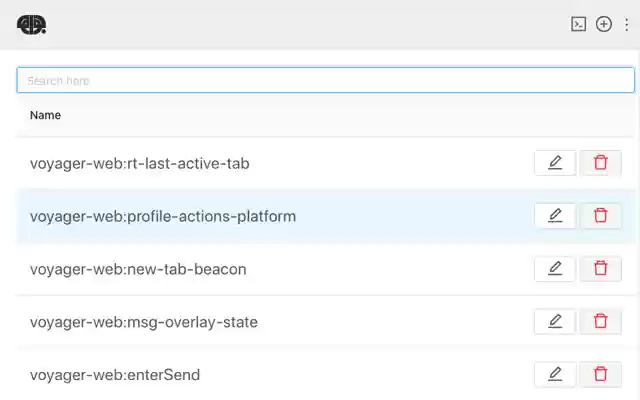Click the Name column header
640x400 pixels.
pyautogui.click(x=45, y=115)
